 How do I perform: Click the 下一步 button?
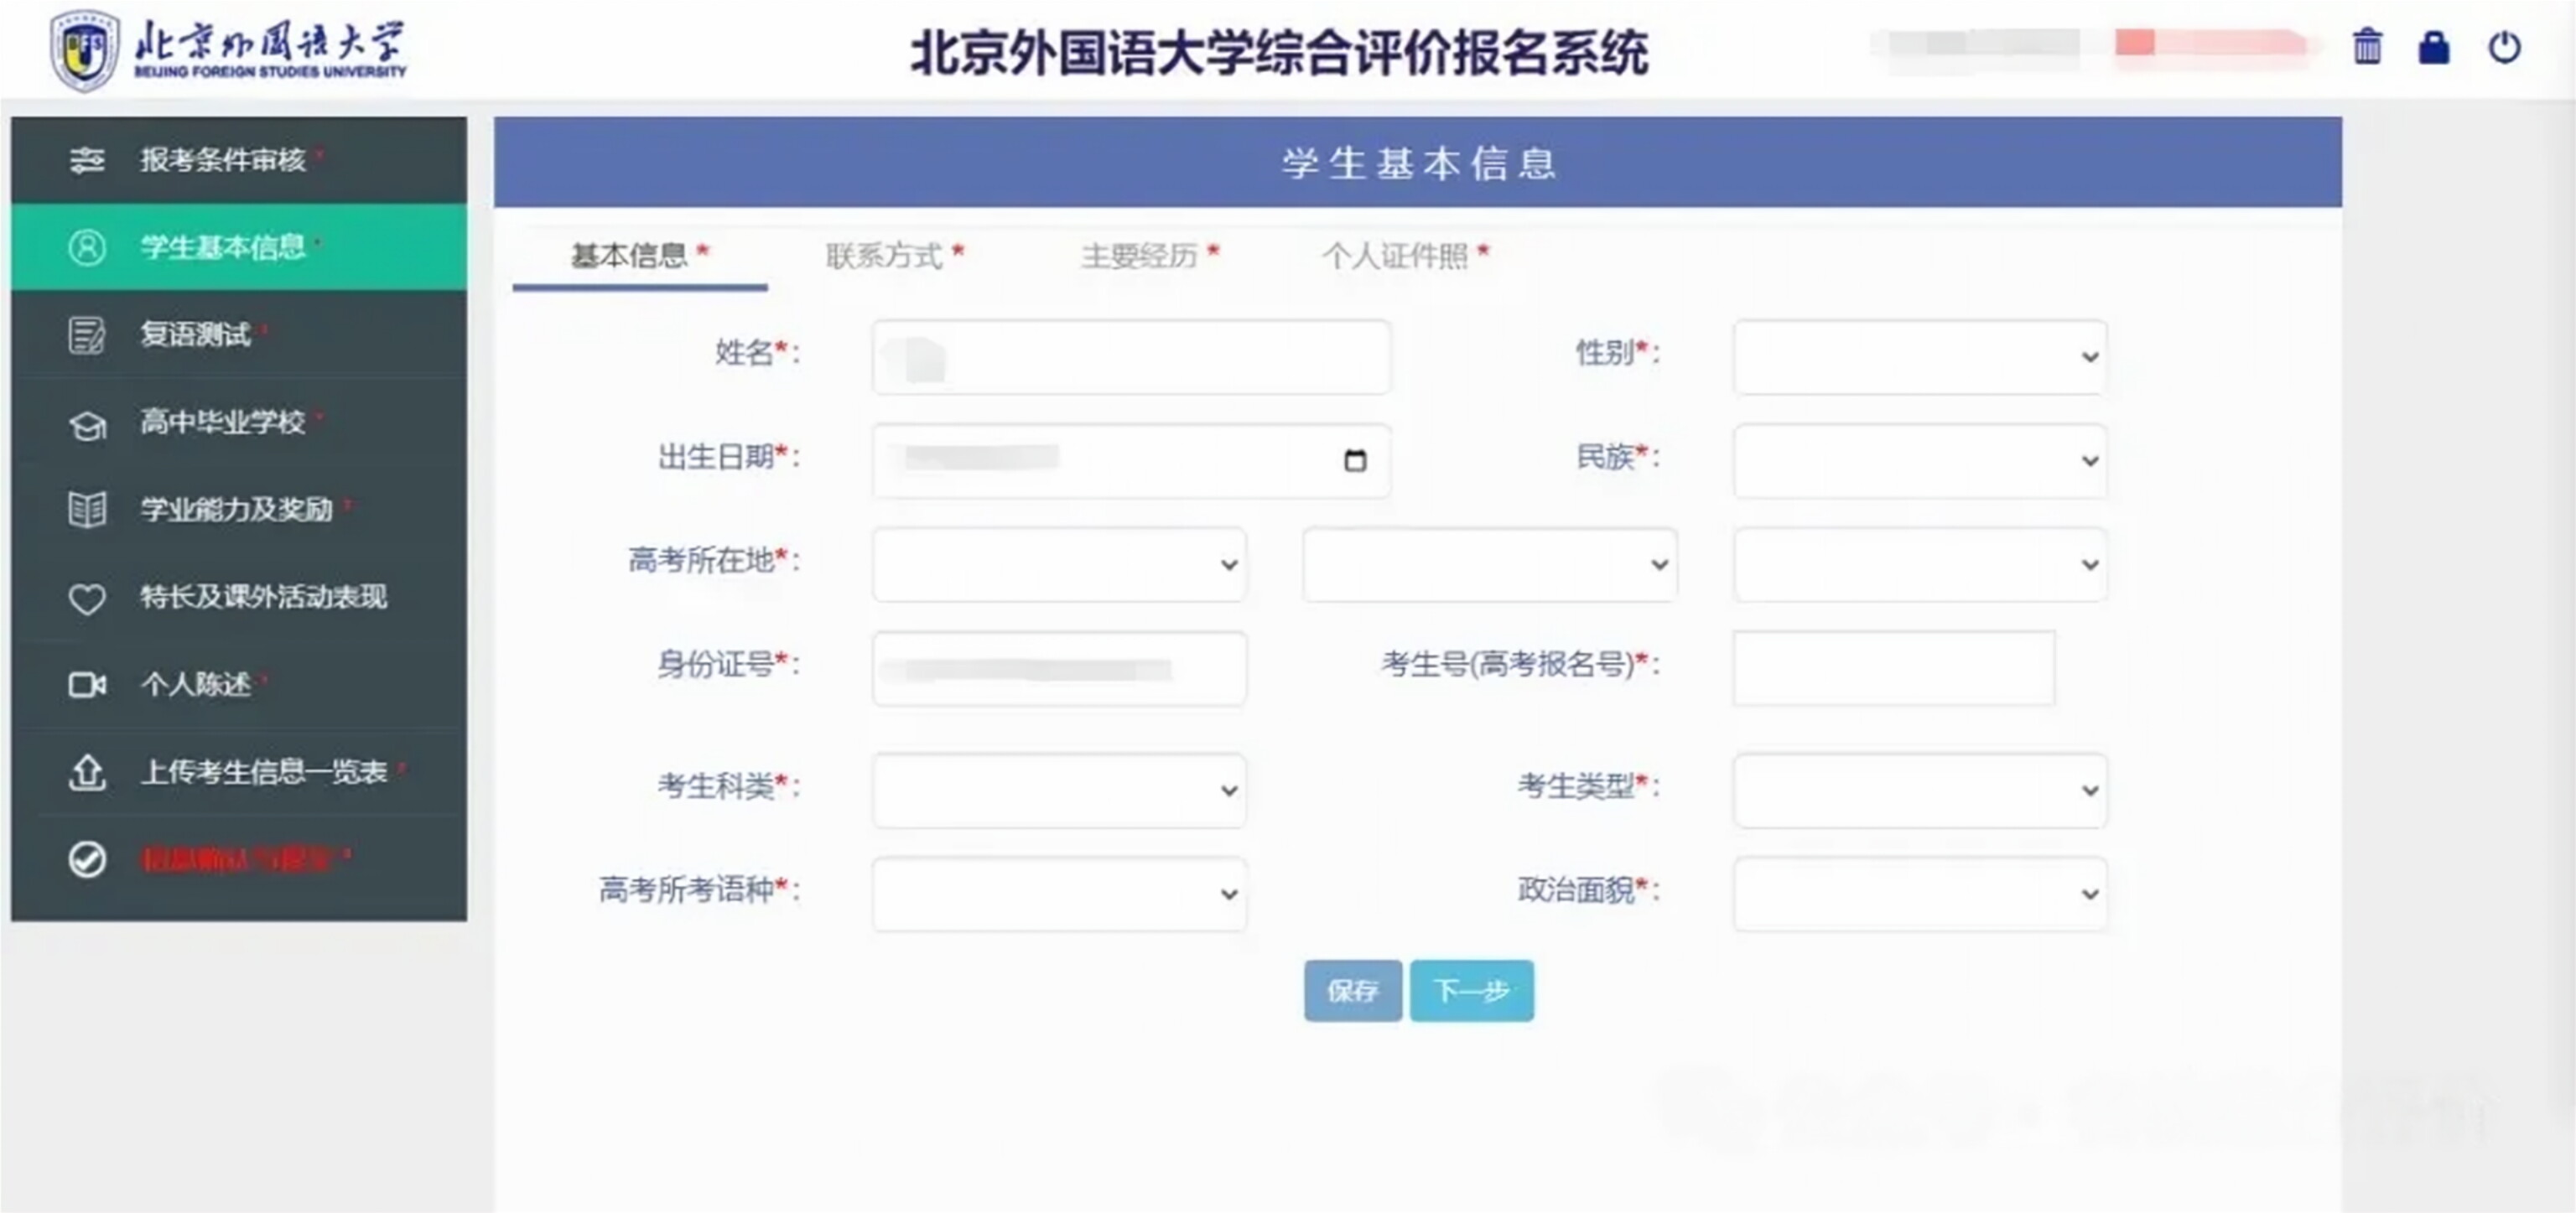[1472, 991]
